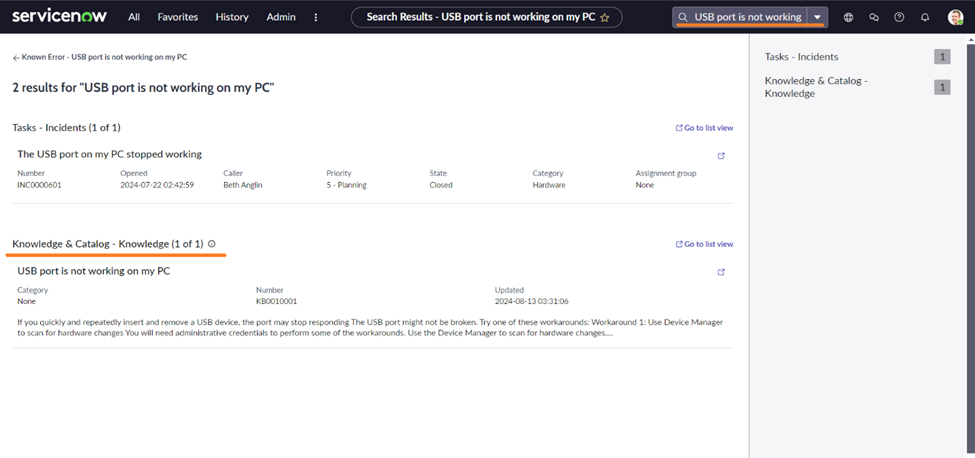Open the Favorites menu
The width and height of the screenshot is (975, 458).
[x=177, y=17]
